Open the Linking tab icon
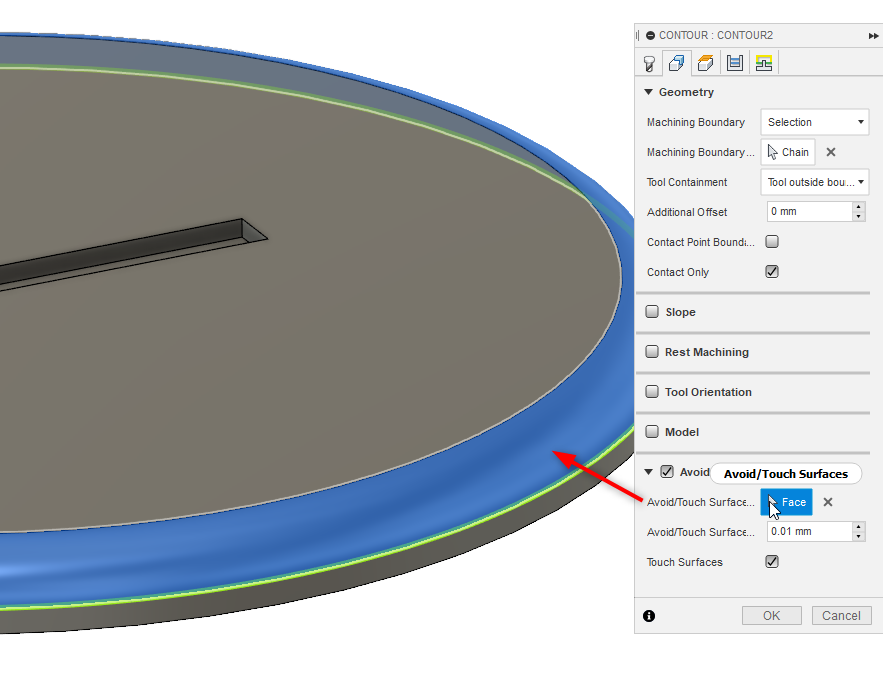Screen dimensions: 883x698 (764, 63)
